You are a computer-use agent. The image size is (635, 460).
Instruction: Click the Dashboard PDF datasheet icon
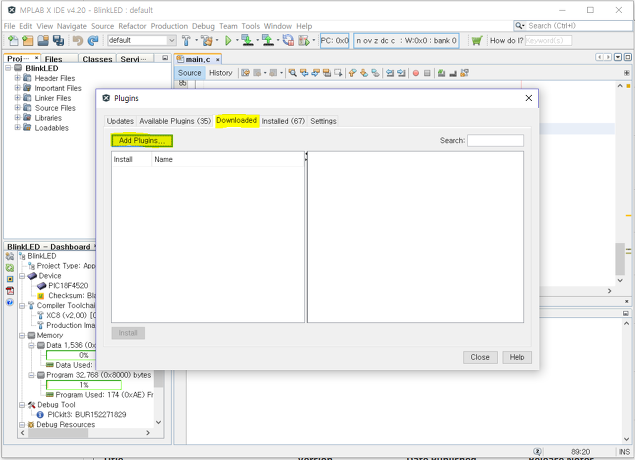(x=10, y=291)
